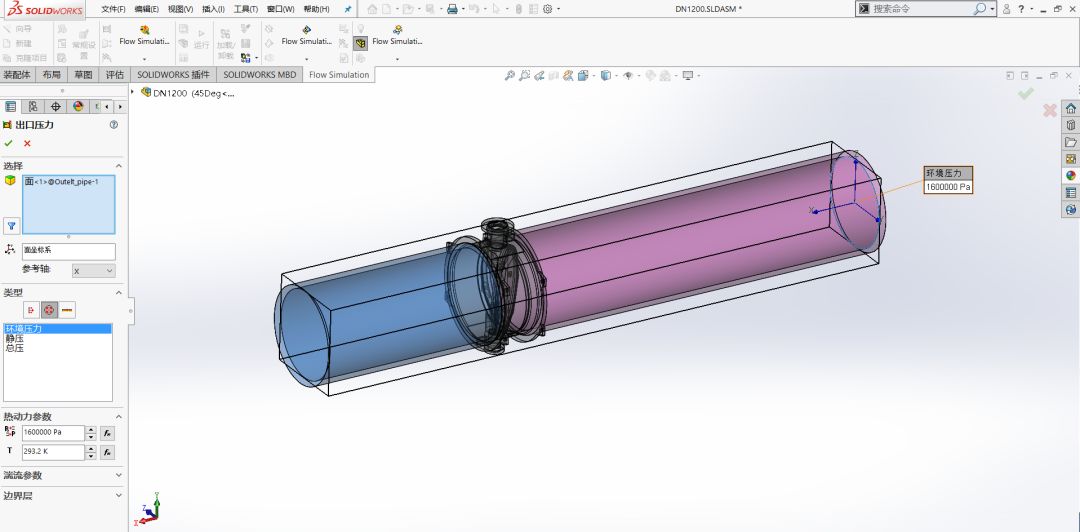Click the print icon in the toolbar
Image resolution: width=1080 pixels, height=532 pixels.
tap(453, 9)
